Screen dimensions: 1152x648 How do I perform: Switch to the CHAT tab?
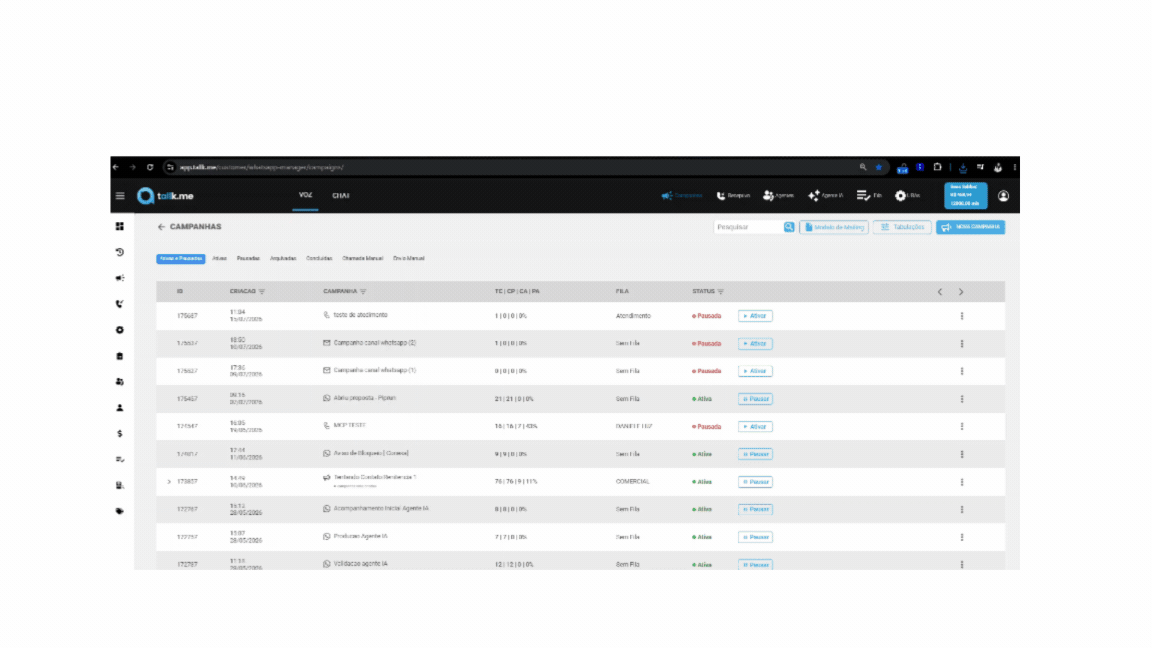pyautogui.click(x=341, y=195)
